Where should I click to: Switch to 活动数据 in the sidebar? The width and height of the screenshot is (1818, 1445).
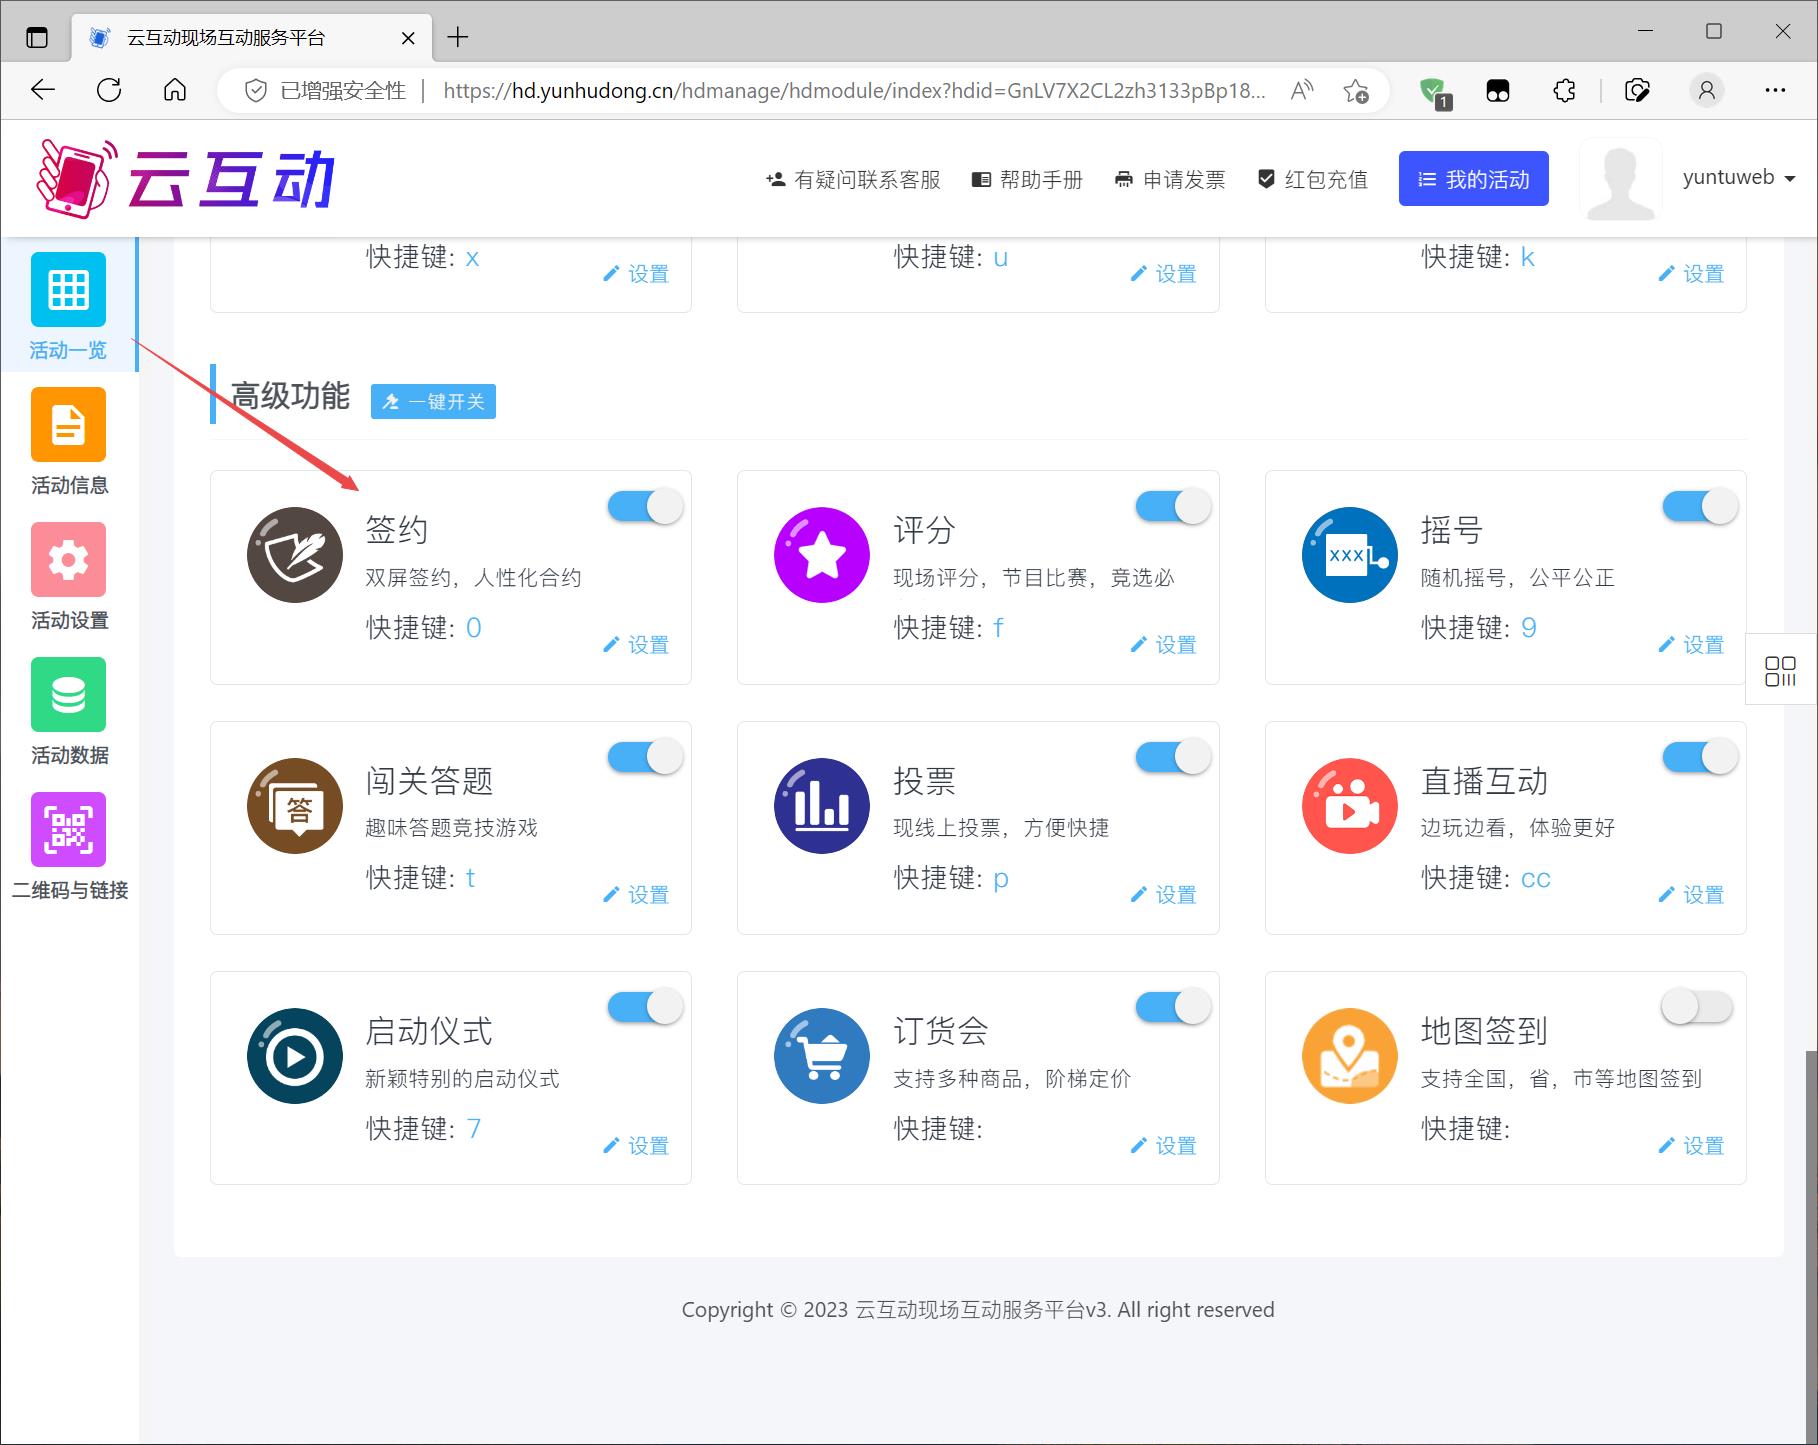(69, 712)
